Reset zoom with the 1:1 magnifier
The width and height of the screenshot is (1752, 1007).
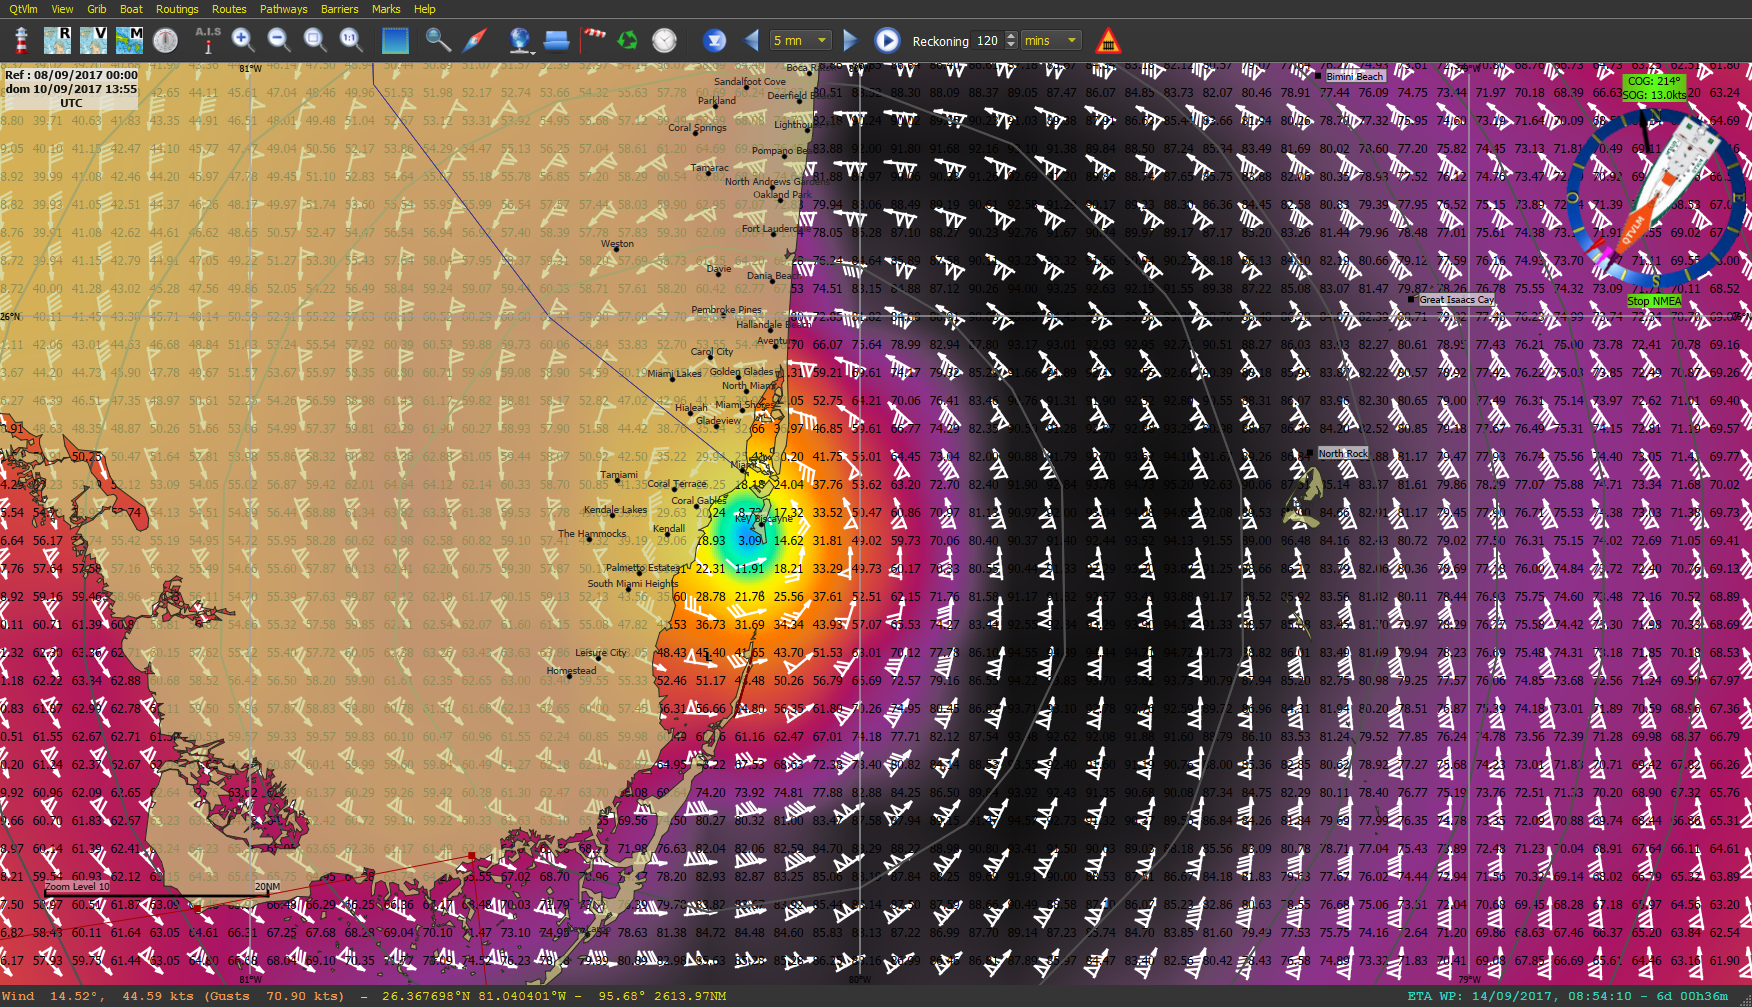pyautogui.click(x=350, y=40)
